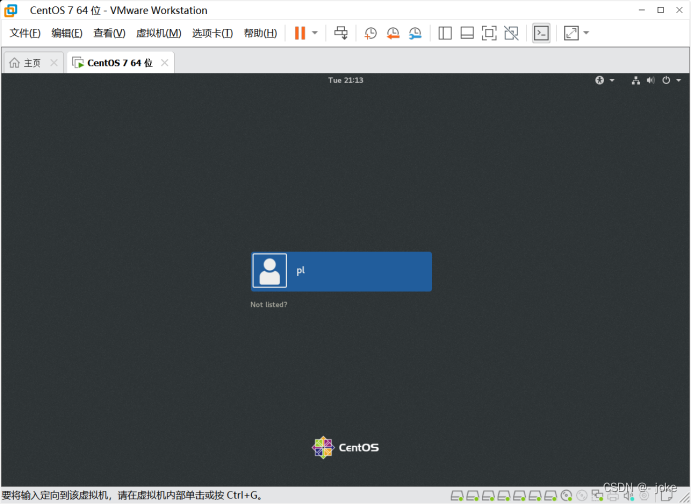Screen dimensions: 692x504
Task: Close the CentOS 7 64 位 tab
Action: click(x=165, y=63)
